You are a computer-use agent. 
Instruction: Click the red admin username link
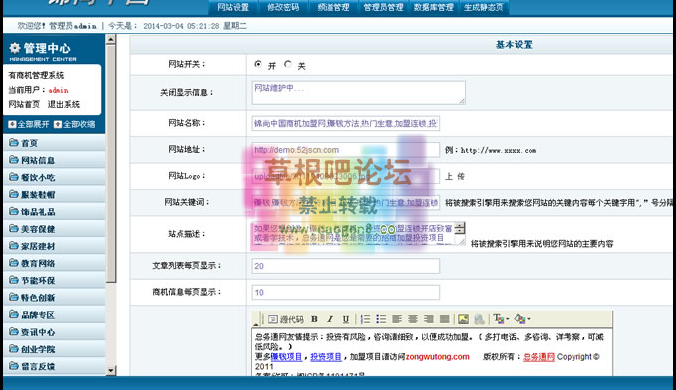pyautogui.click(x=58, y=90)
